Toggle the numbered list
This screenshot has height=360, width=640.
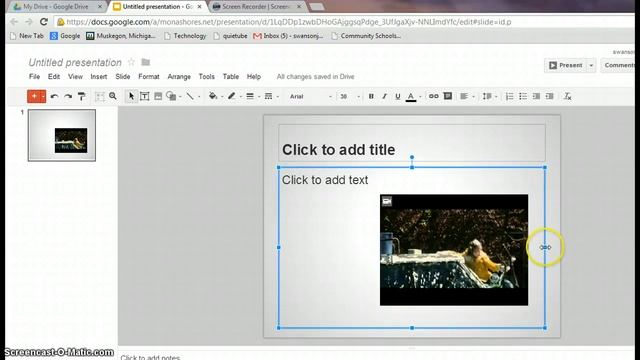[x=510, y=96]
